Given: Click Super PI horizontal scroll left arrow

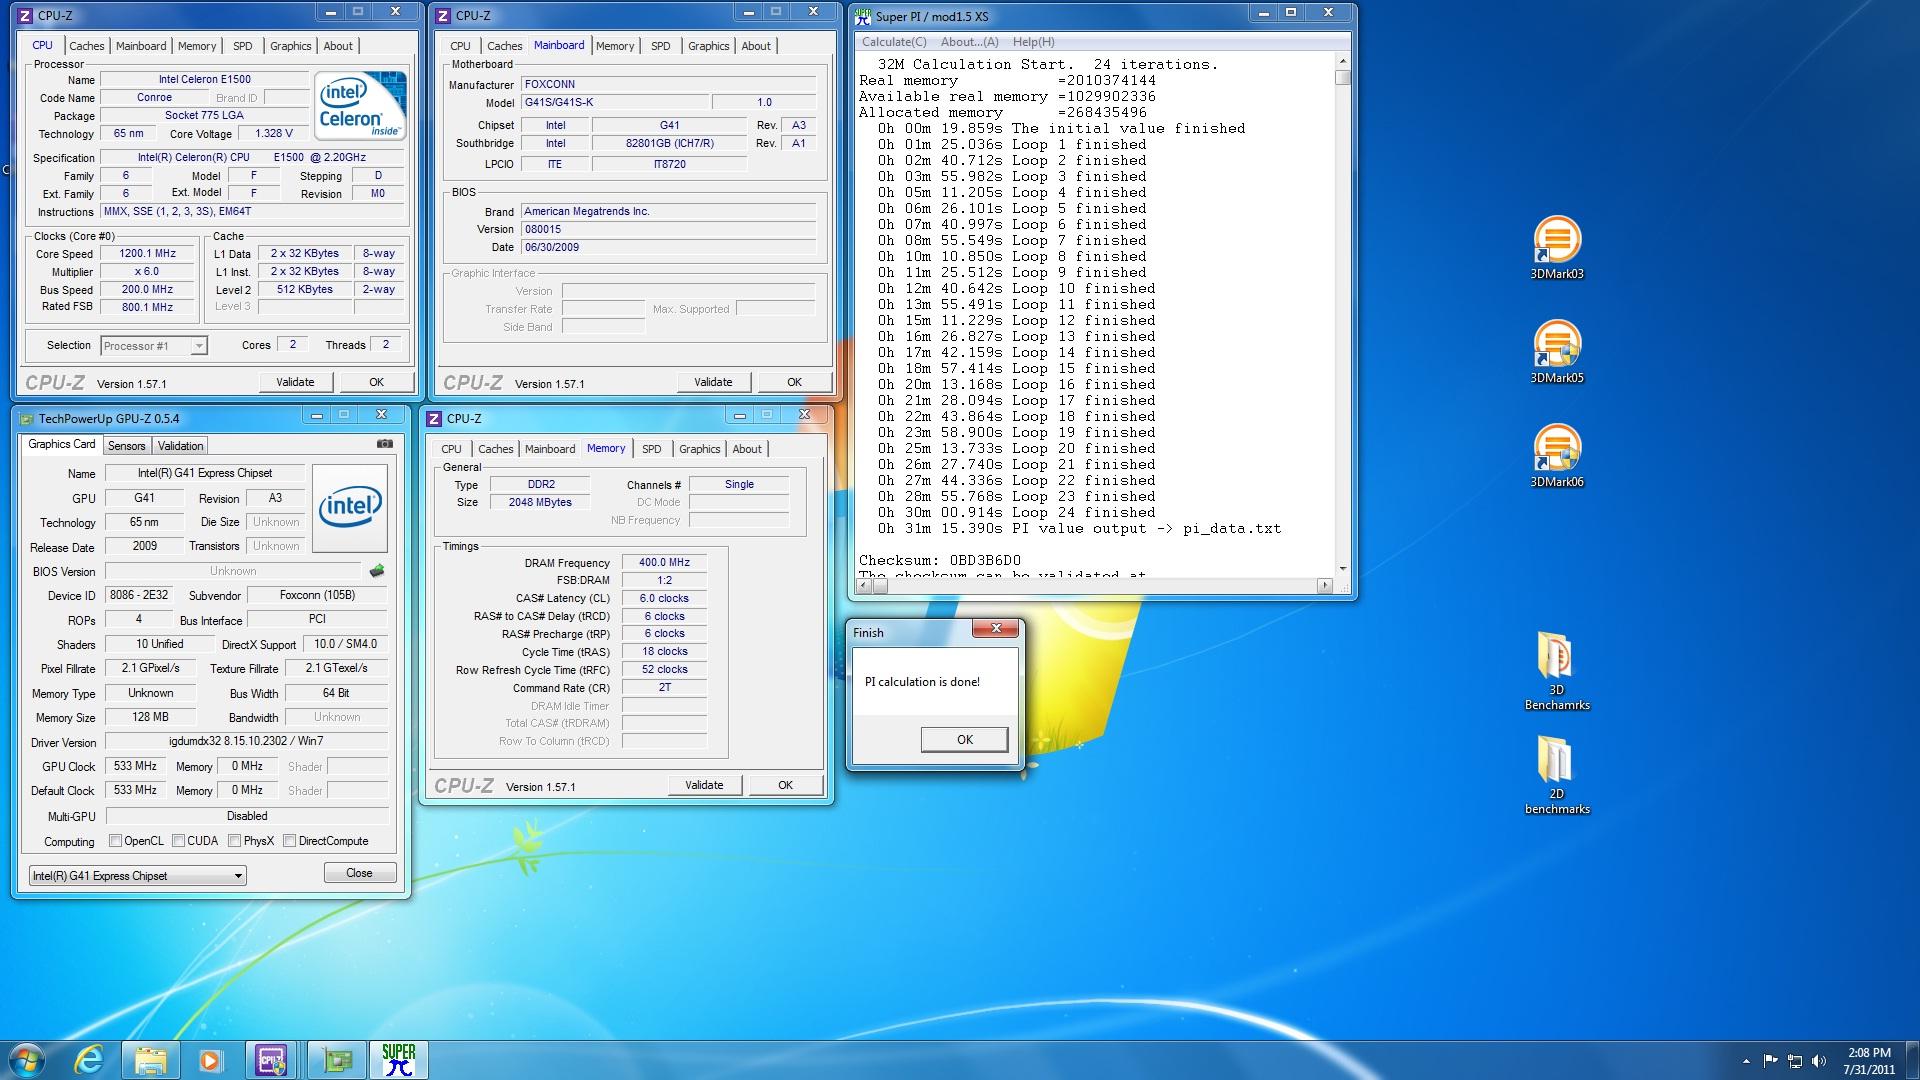Looking at the screenshot, I should [x=865, y=585].
